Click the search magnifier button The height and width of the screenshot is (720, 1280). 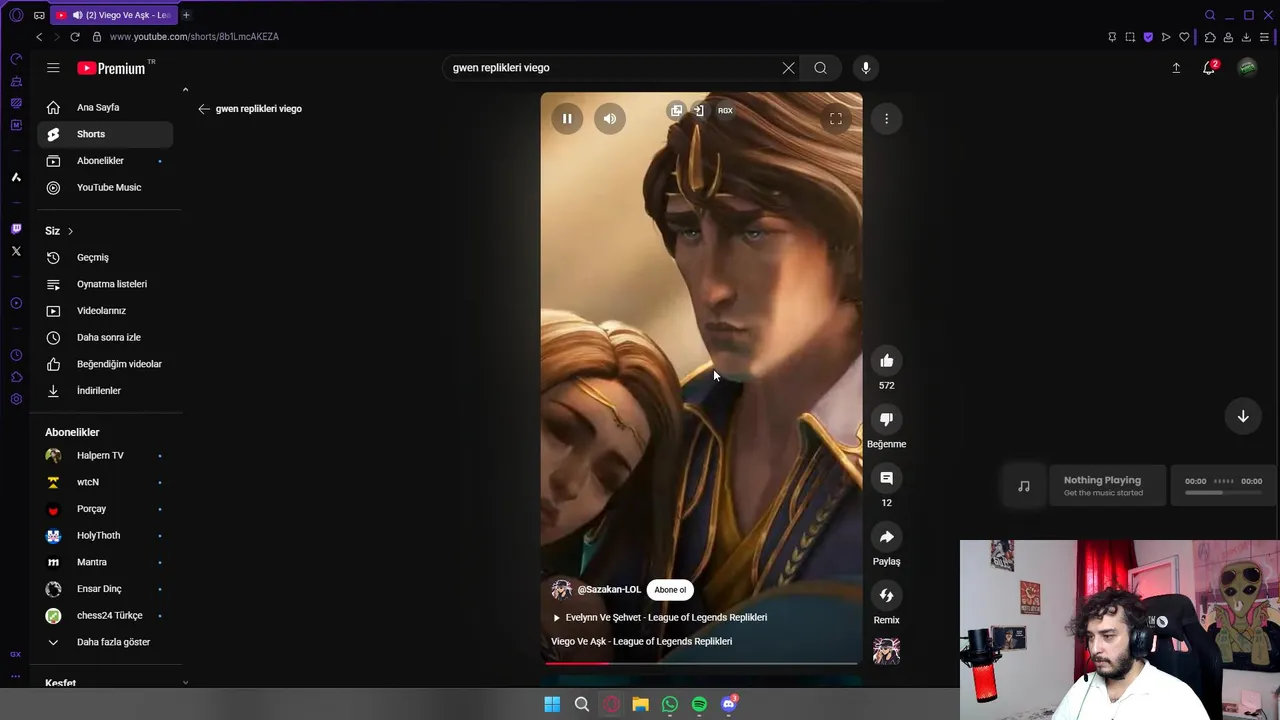point(820,68)
